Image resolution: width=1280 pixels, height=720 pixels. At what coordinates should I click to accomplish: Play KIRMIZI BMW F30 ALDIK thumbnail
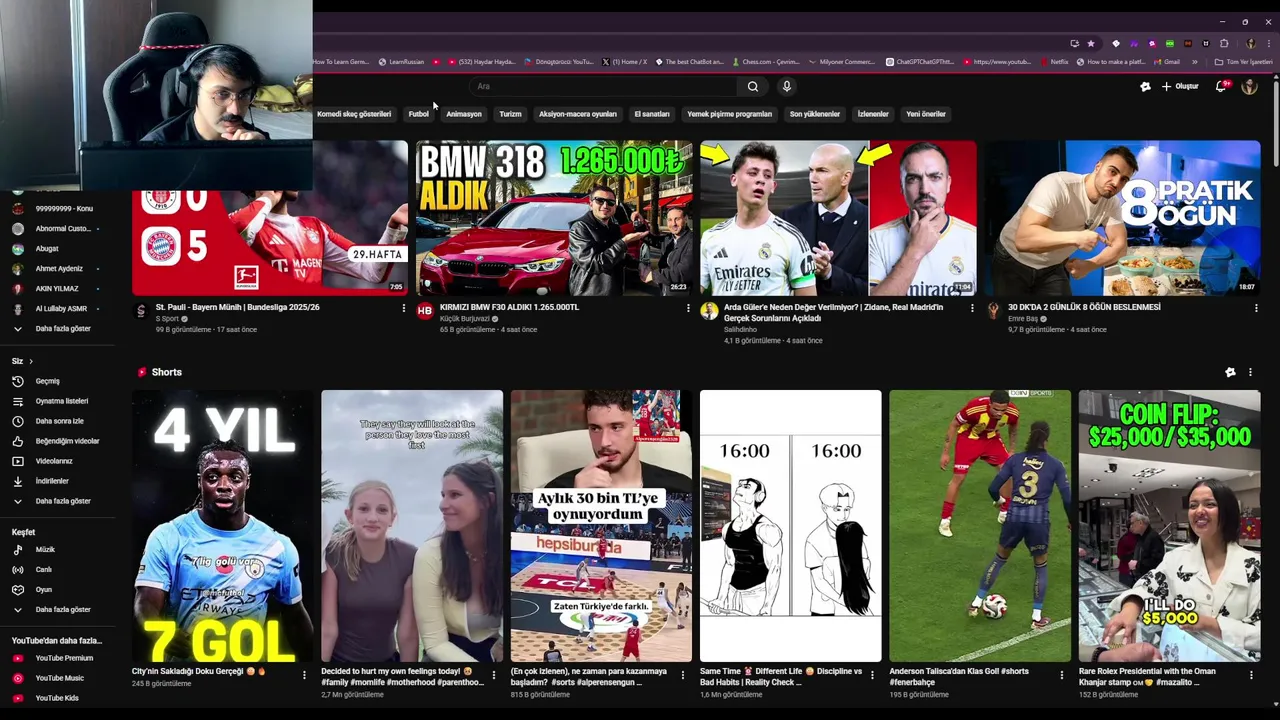[x=554, y=218]
